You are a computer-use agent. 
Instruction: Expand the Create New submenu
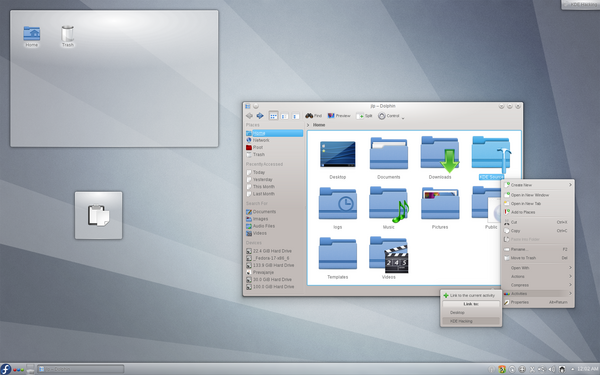[538, 185]
